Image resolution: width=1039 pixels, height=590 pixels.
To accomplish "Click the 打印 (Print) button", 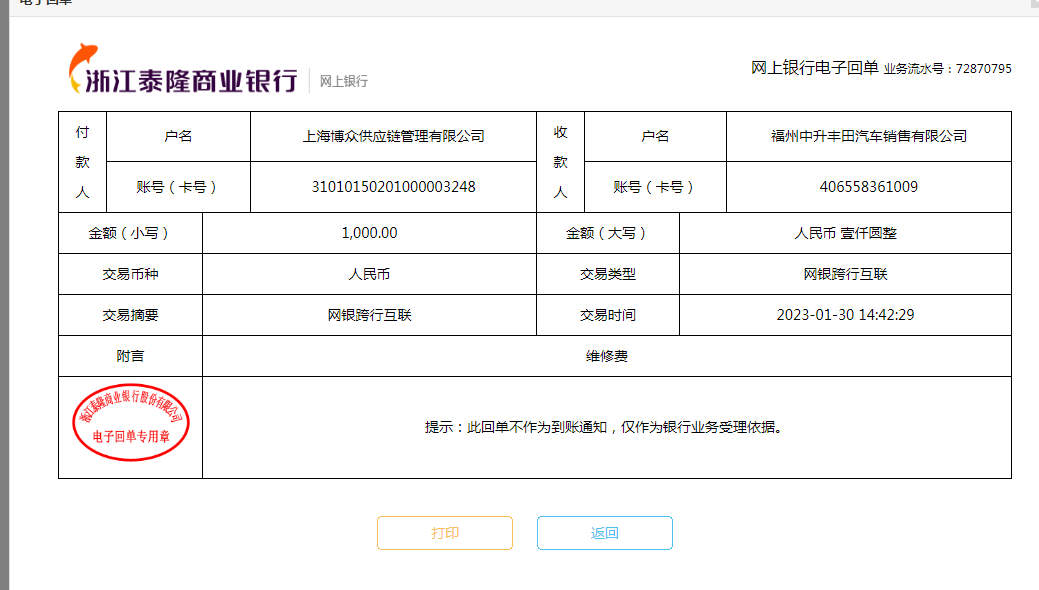I will (x=444, y=533).
